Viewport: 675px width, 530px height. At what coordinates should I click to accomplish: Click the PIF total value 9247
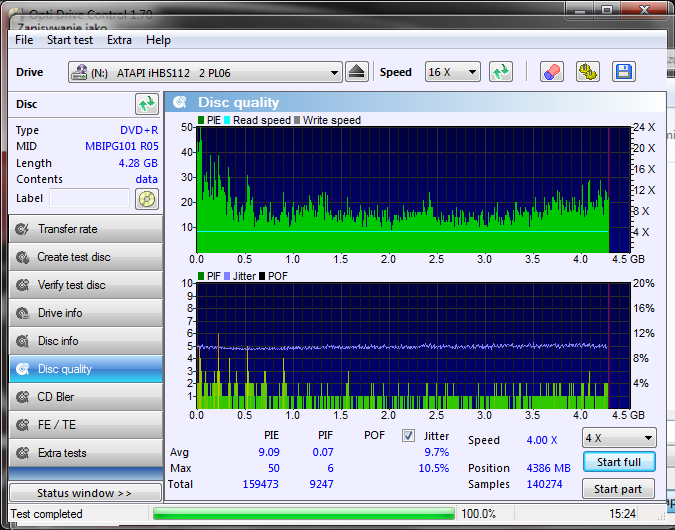coord(322,484)
